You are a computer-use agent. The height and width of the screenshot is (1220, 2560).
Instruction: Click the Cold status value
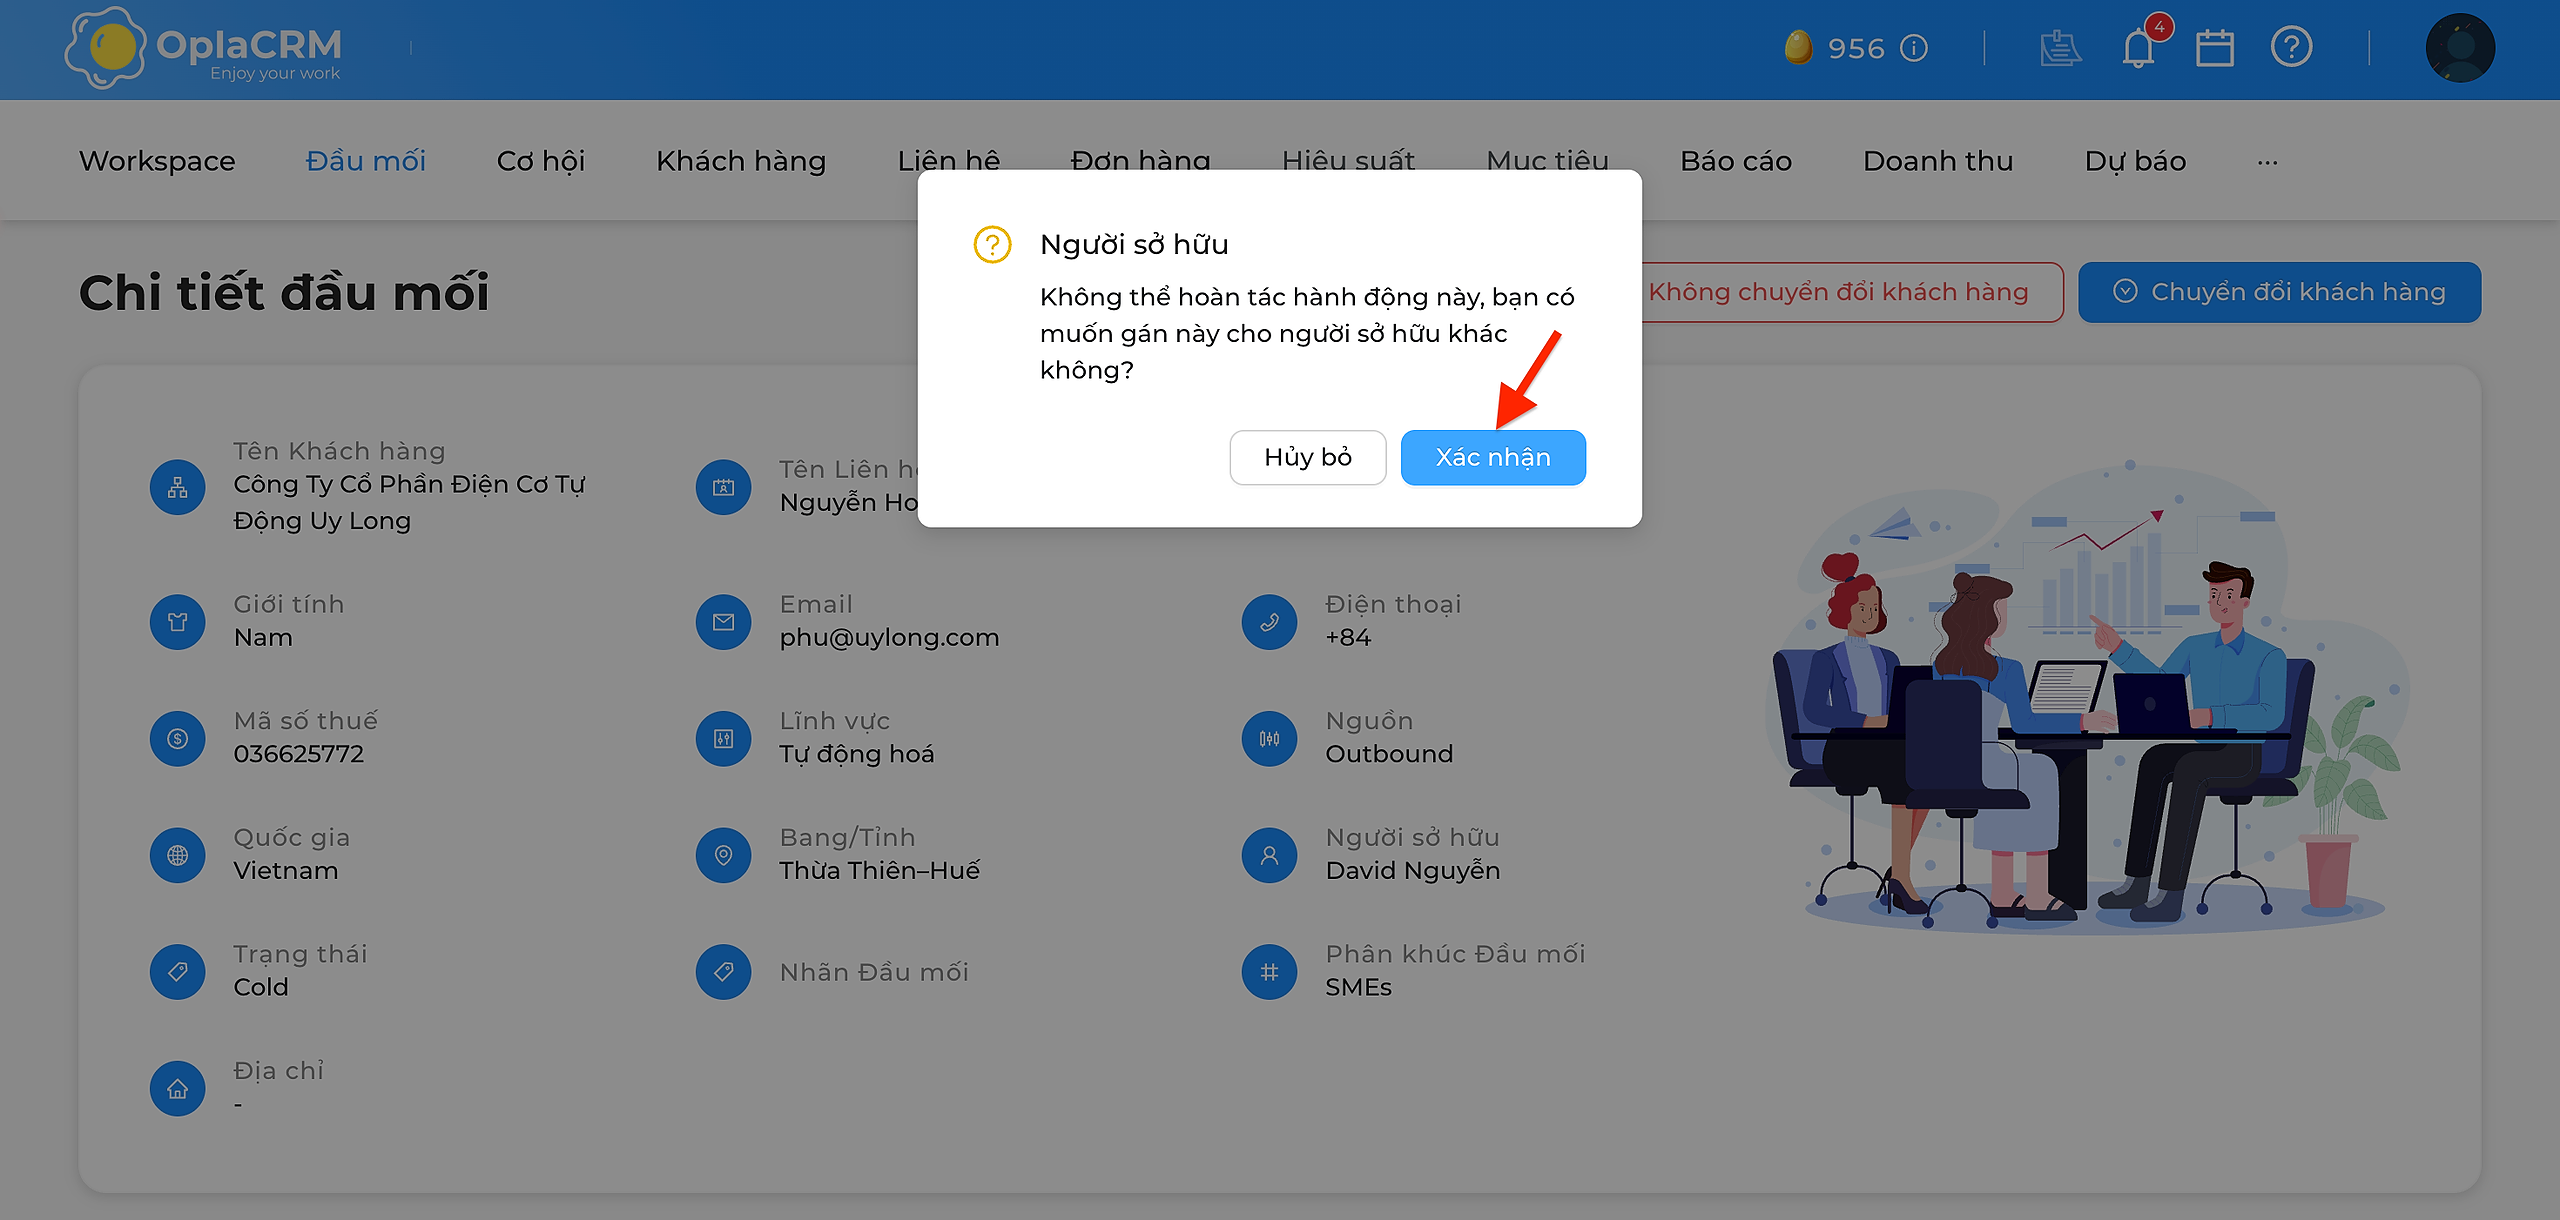[x=261, y=986]
